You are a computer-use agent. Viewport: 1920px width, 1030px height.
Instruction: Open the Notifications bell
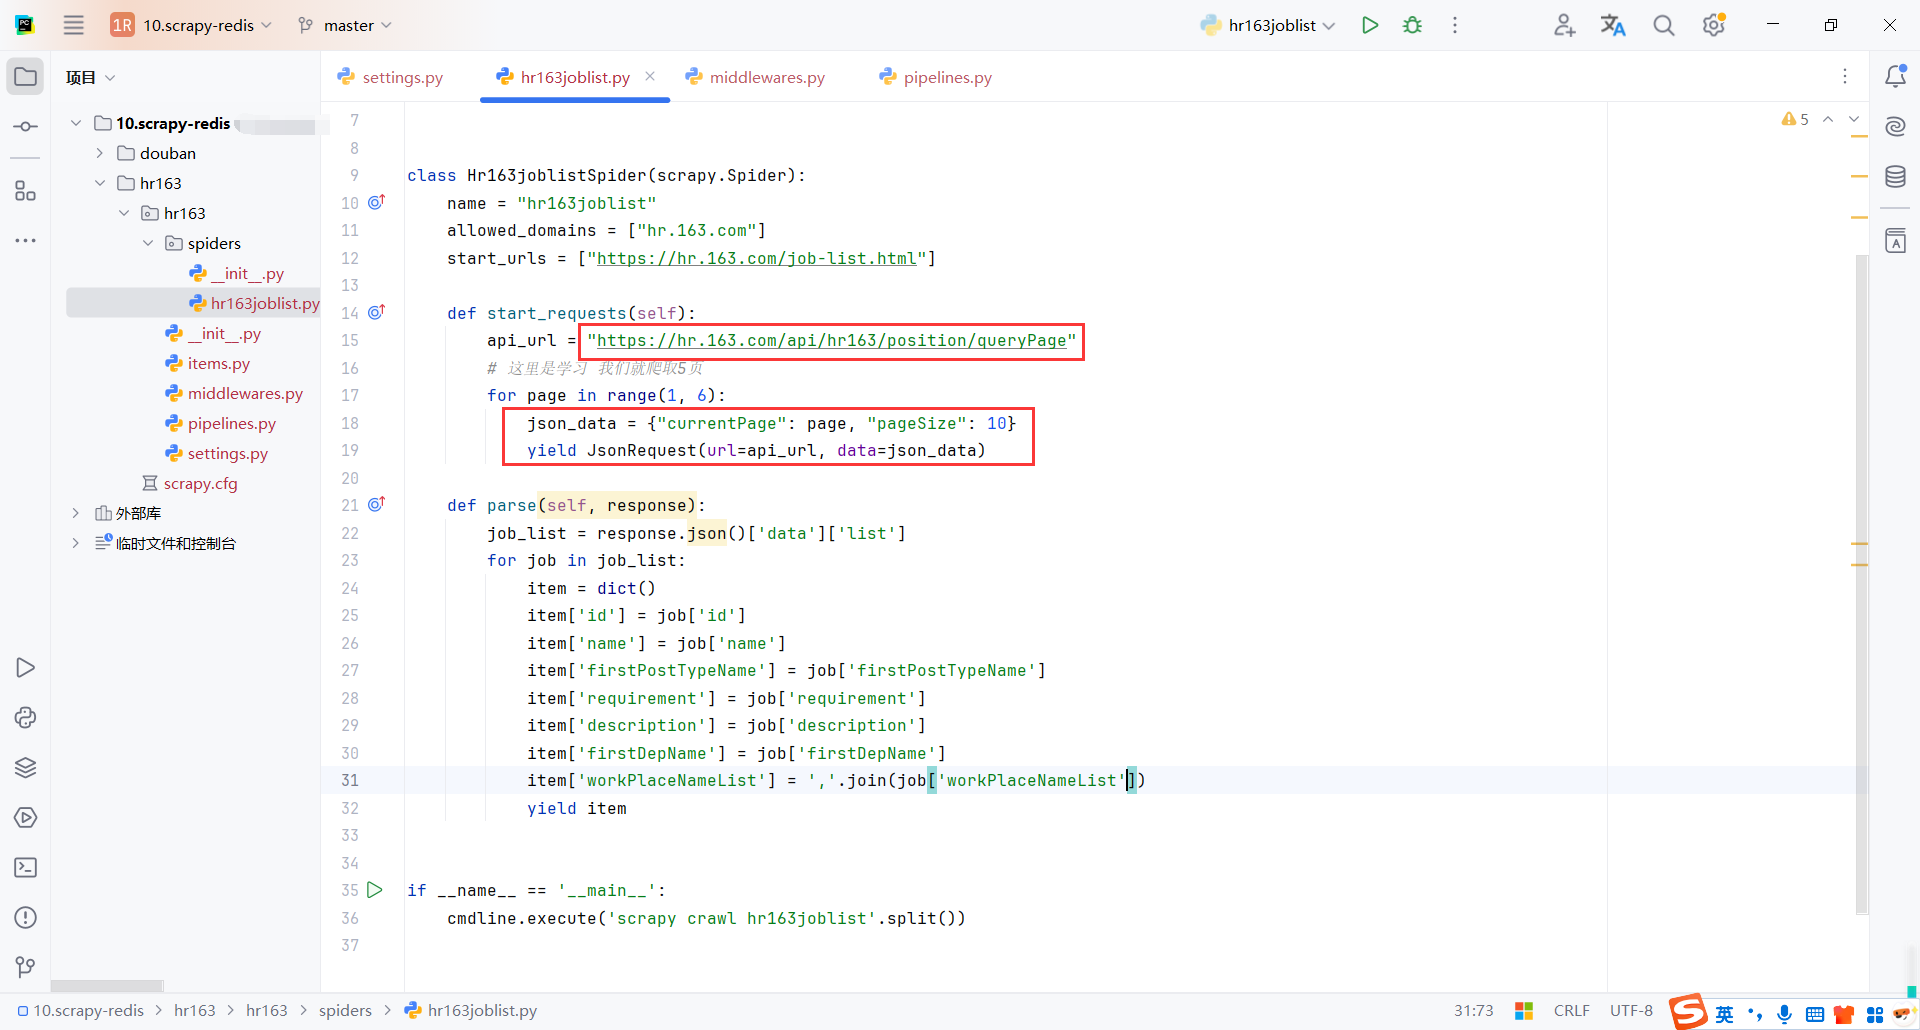pos(1895,76)
